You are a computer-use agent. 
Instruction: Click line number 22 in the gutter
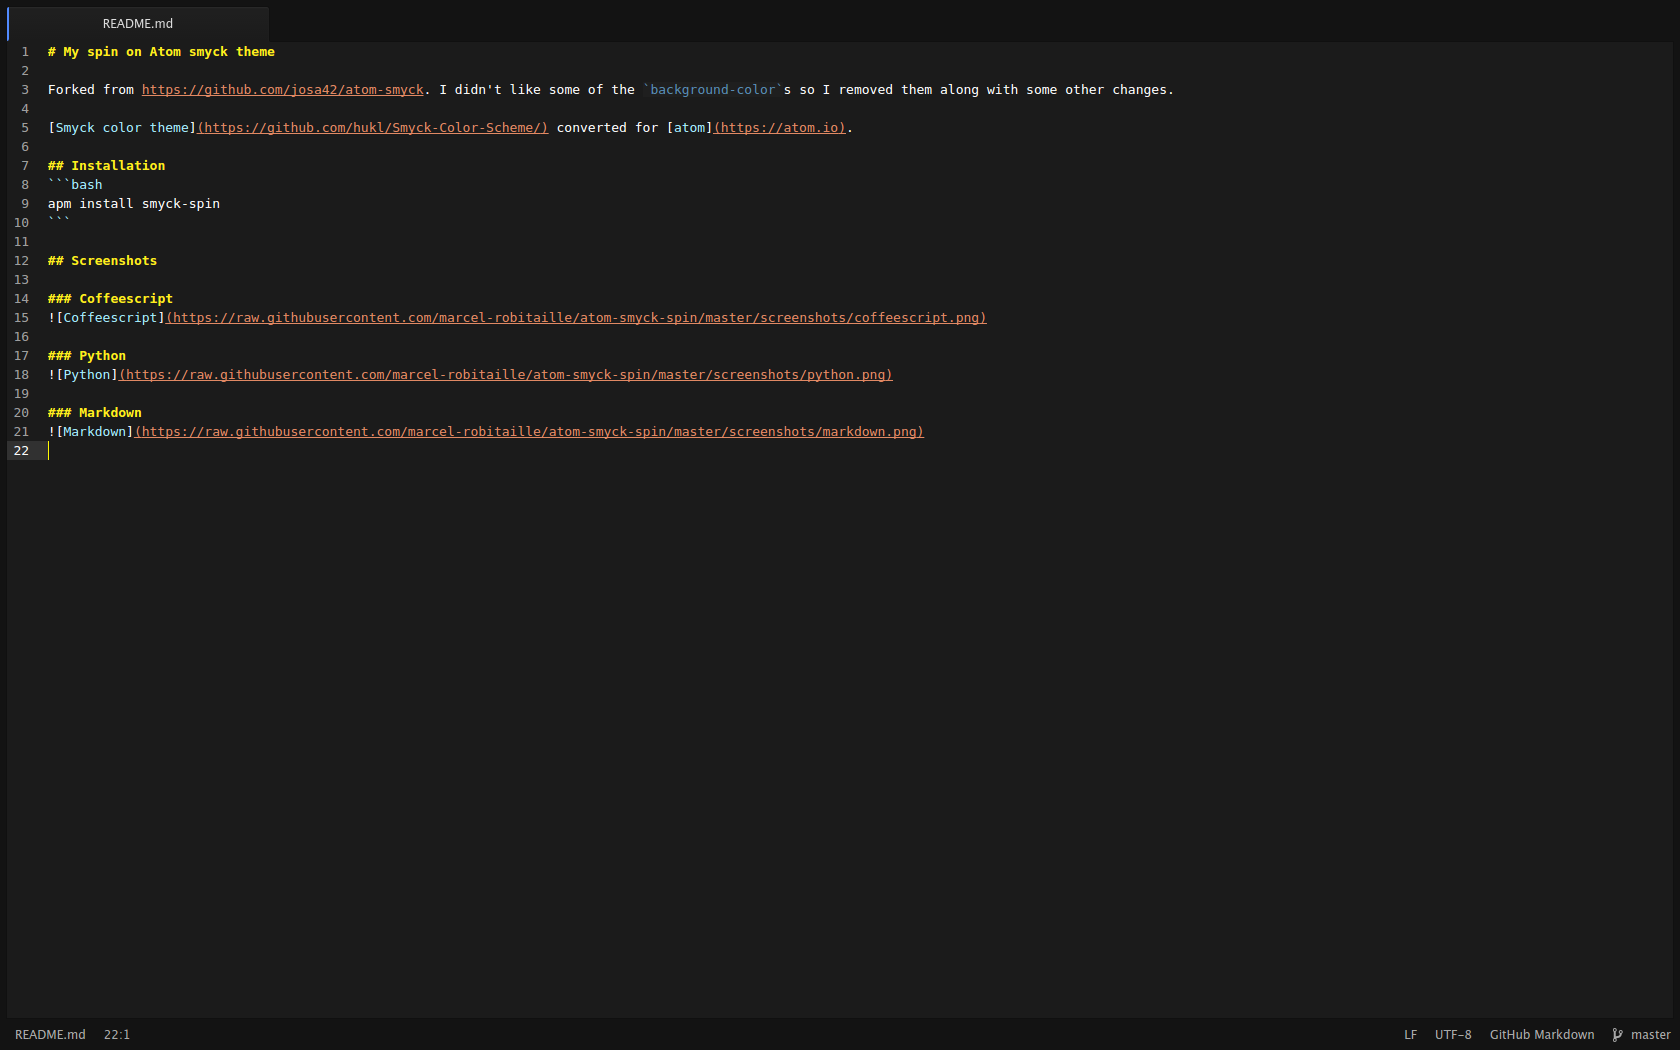click(x=21, y=451)
